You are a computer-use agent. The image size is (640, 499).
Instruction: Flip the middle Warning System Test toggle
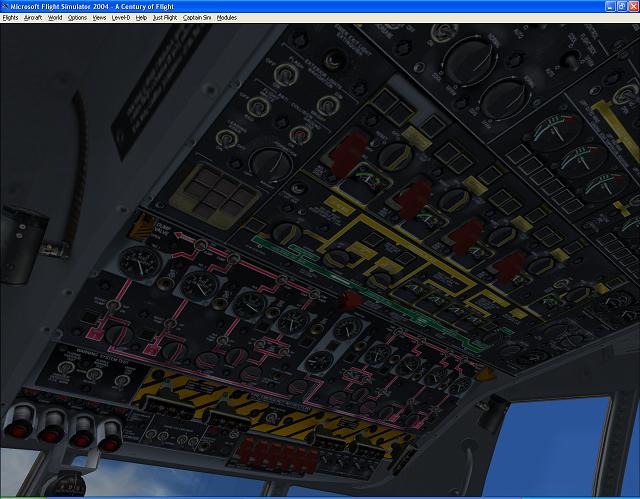94,374
